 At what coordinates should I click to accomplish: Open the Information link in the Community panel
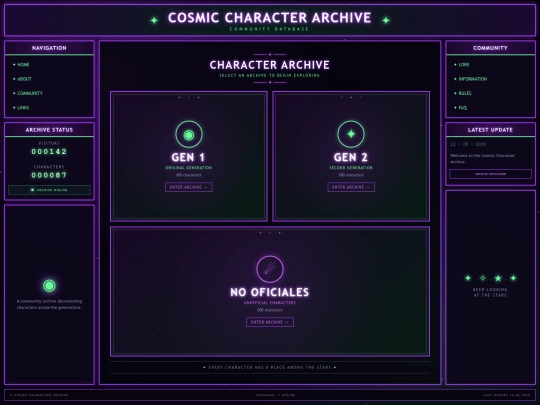473,79
